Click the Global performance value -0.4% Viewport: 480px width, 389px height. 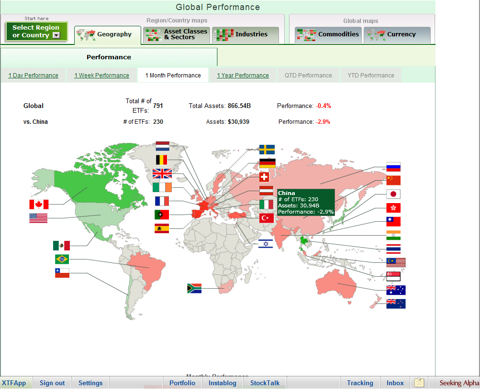(323, 106)
